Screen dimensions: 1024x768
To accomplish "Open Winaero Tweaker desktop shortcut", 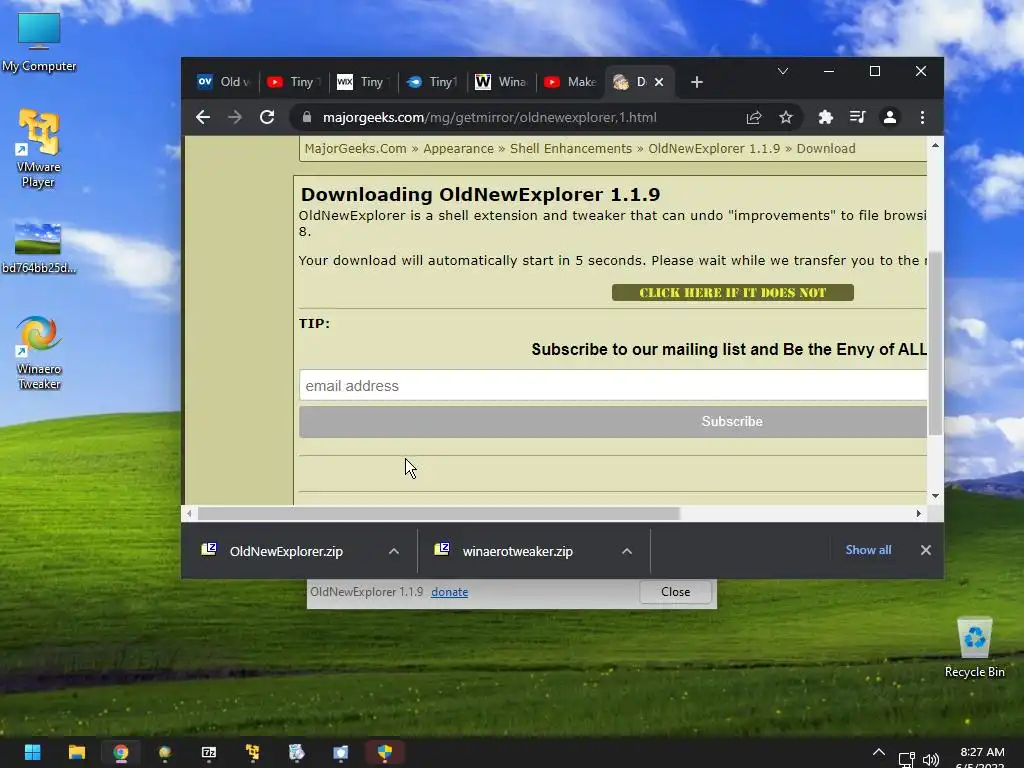I will coord(39,353).
